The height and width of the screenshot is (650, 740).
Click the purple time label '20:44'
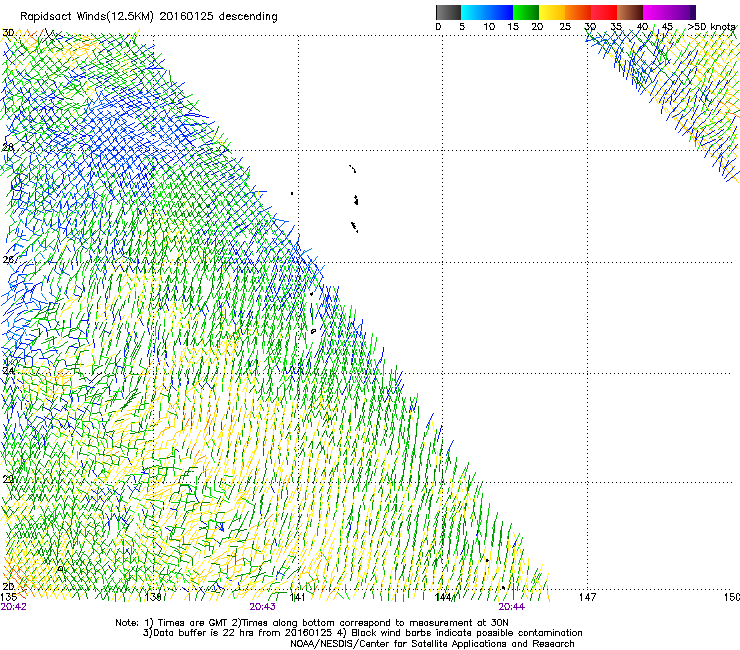coord(512,607)
